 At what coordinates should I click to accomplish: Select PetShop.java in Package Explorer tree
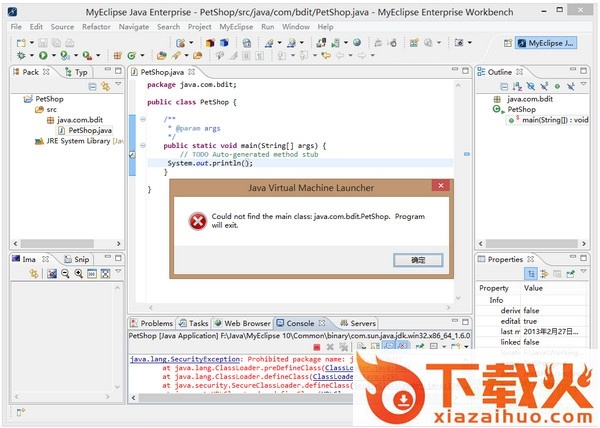coord(90,130)
